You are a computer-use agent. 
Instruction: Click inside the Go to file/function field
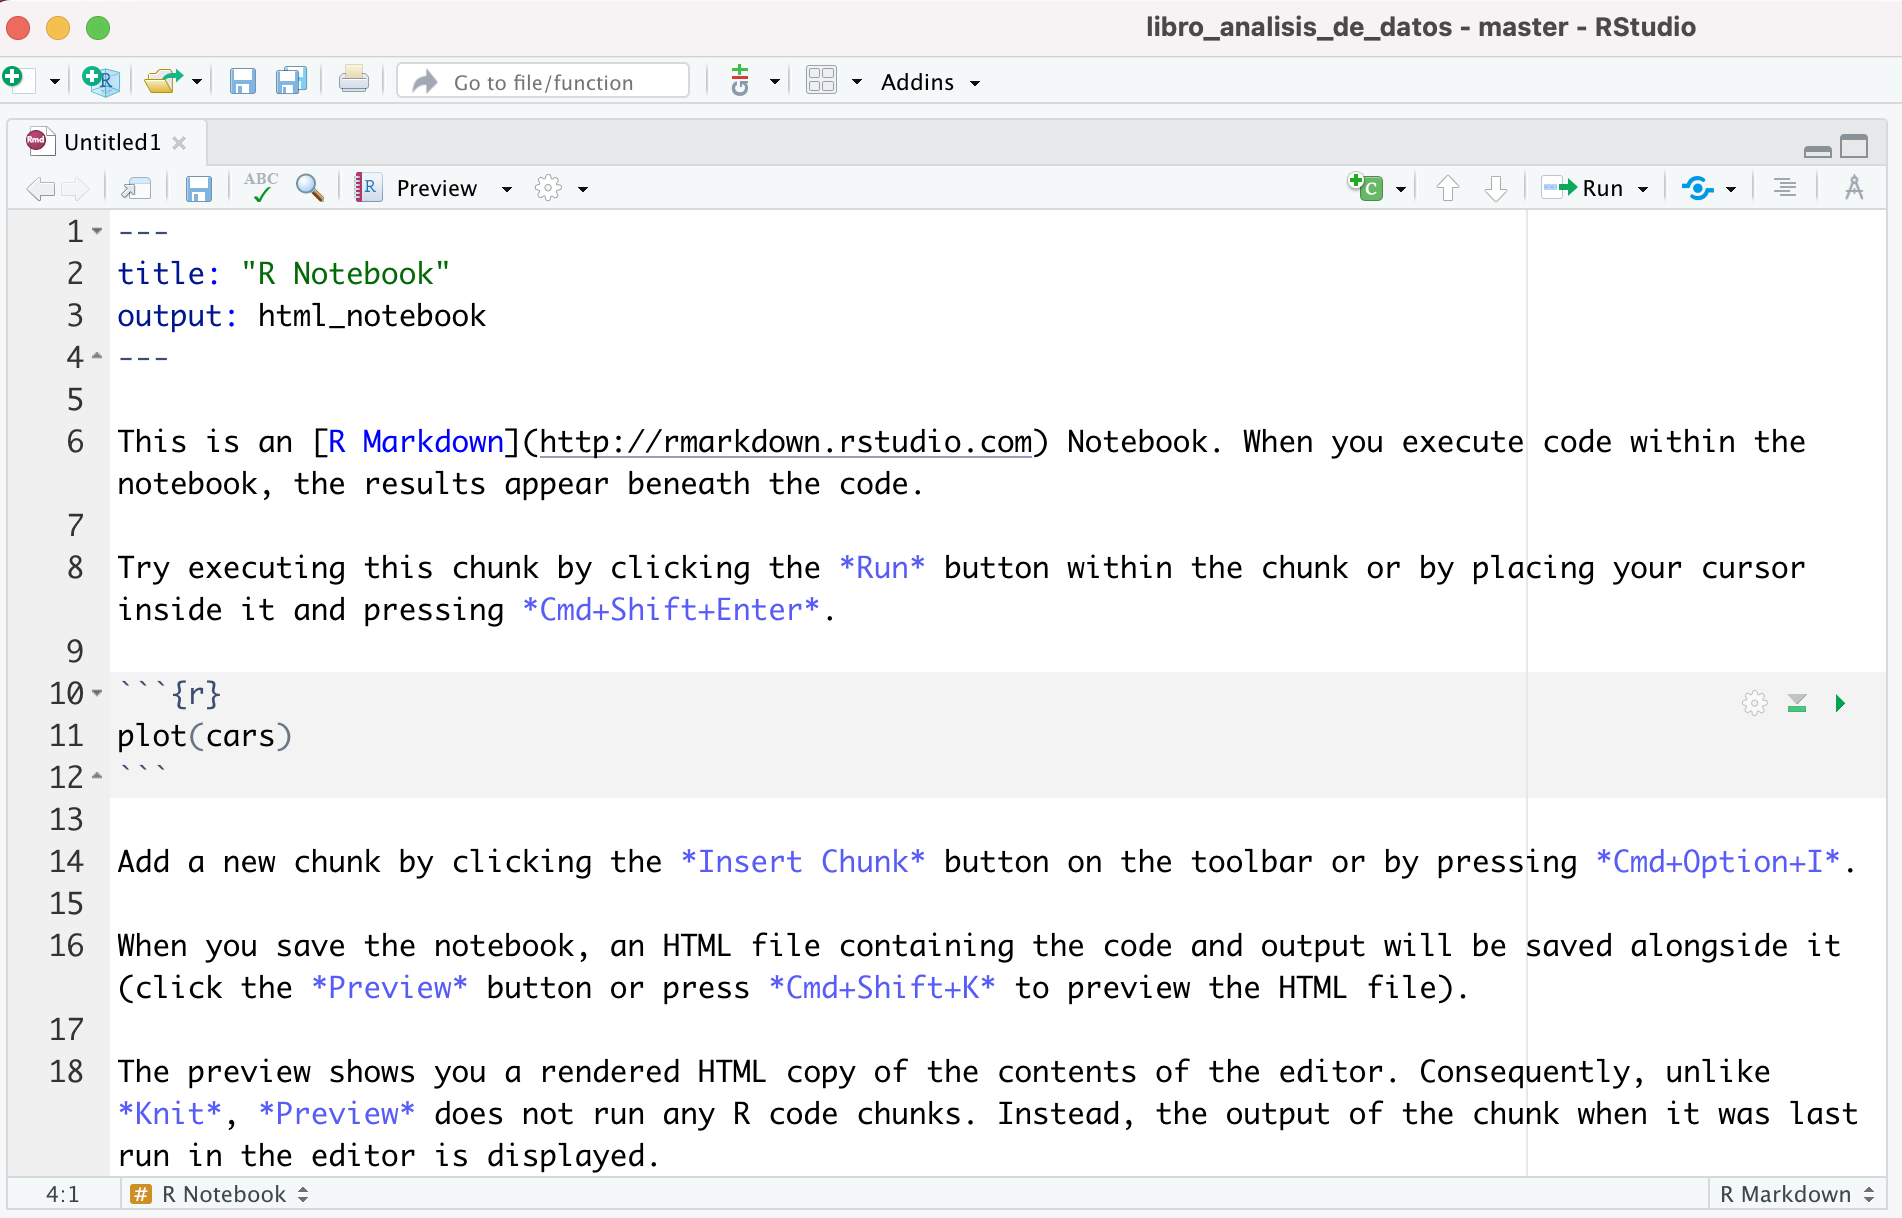click(545, 81)
